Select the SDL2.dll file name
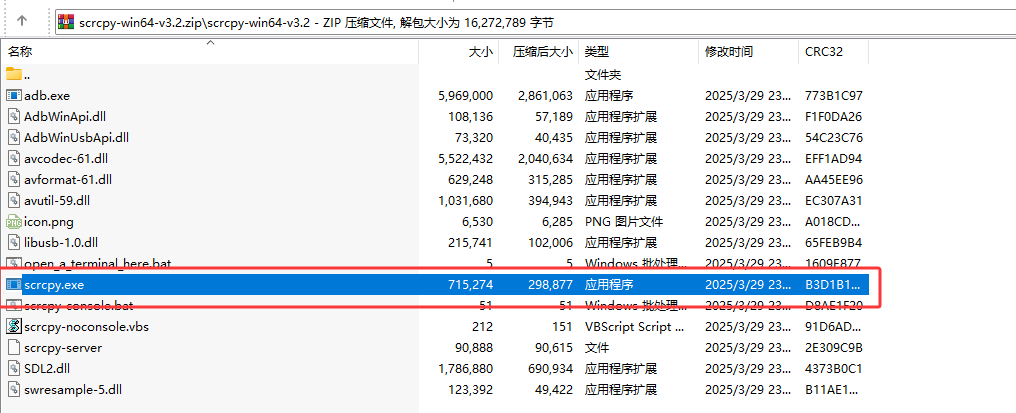1016x413 pixels. (47, 368)
